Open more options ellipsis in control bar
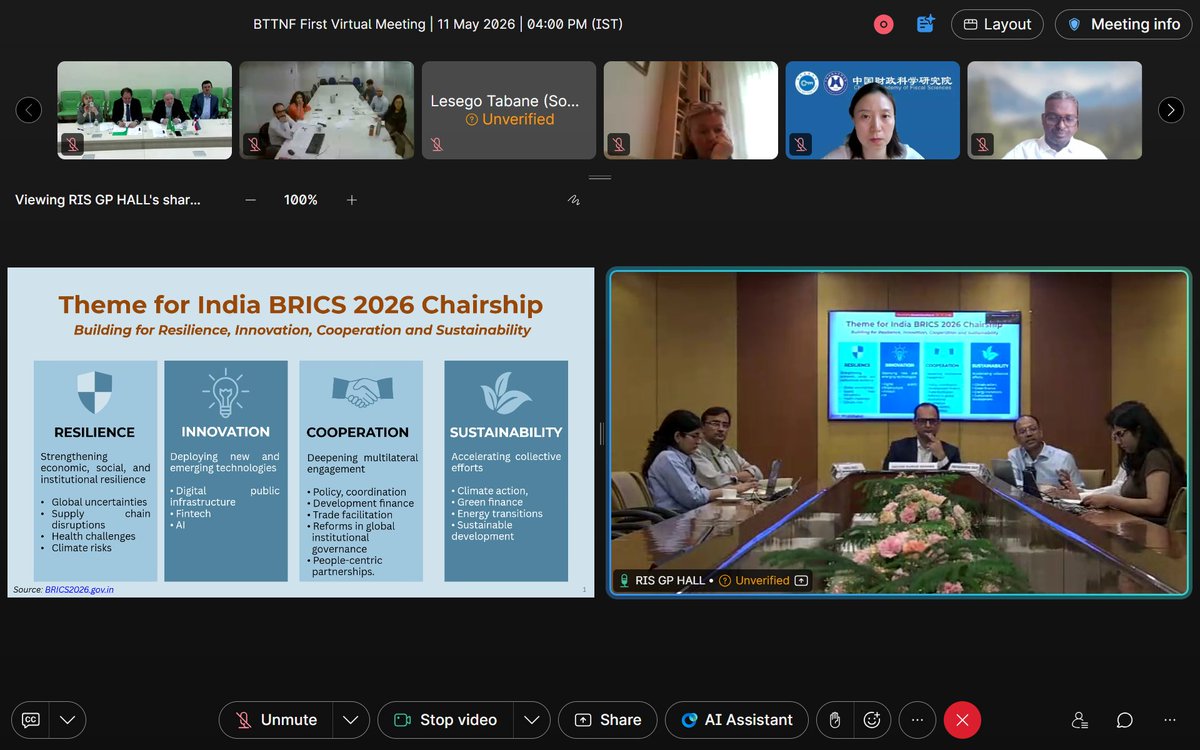 [917, 720]
